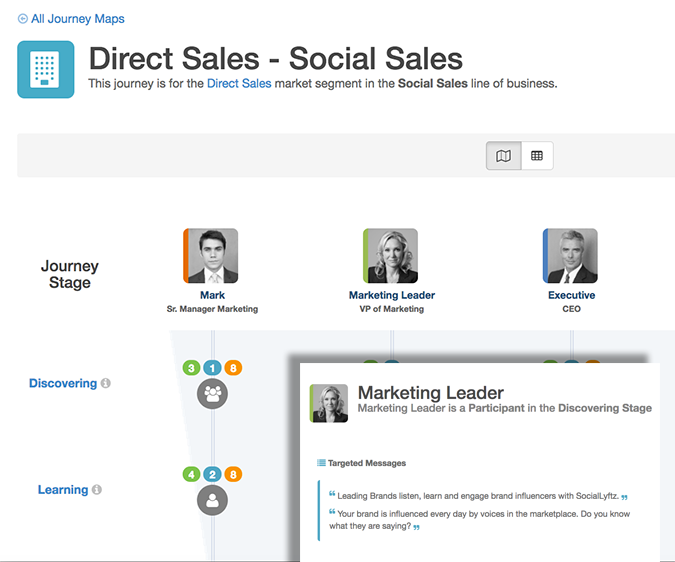
Task: Click the teal building journey icon
Action: [x=46, y=69]
